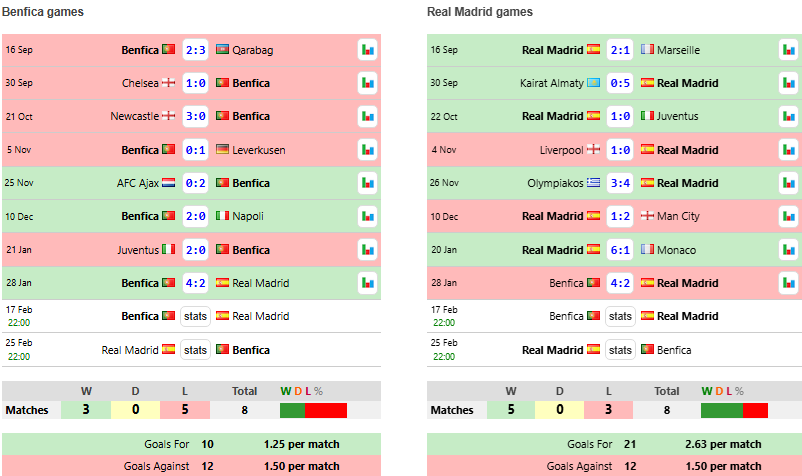802x476 pixels.
Task: Open 2:3 score of Benfica vs Qarabag
Action: pyautogui.click(x=195, y=50)
